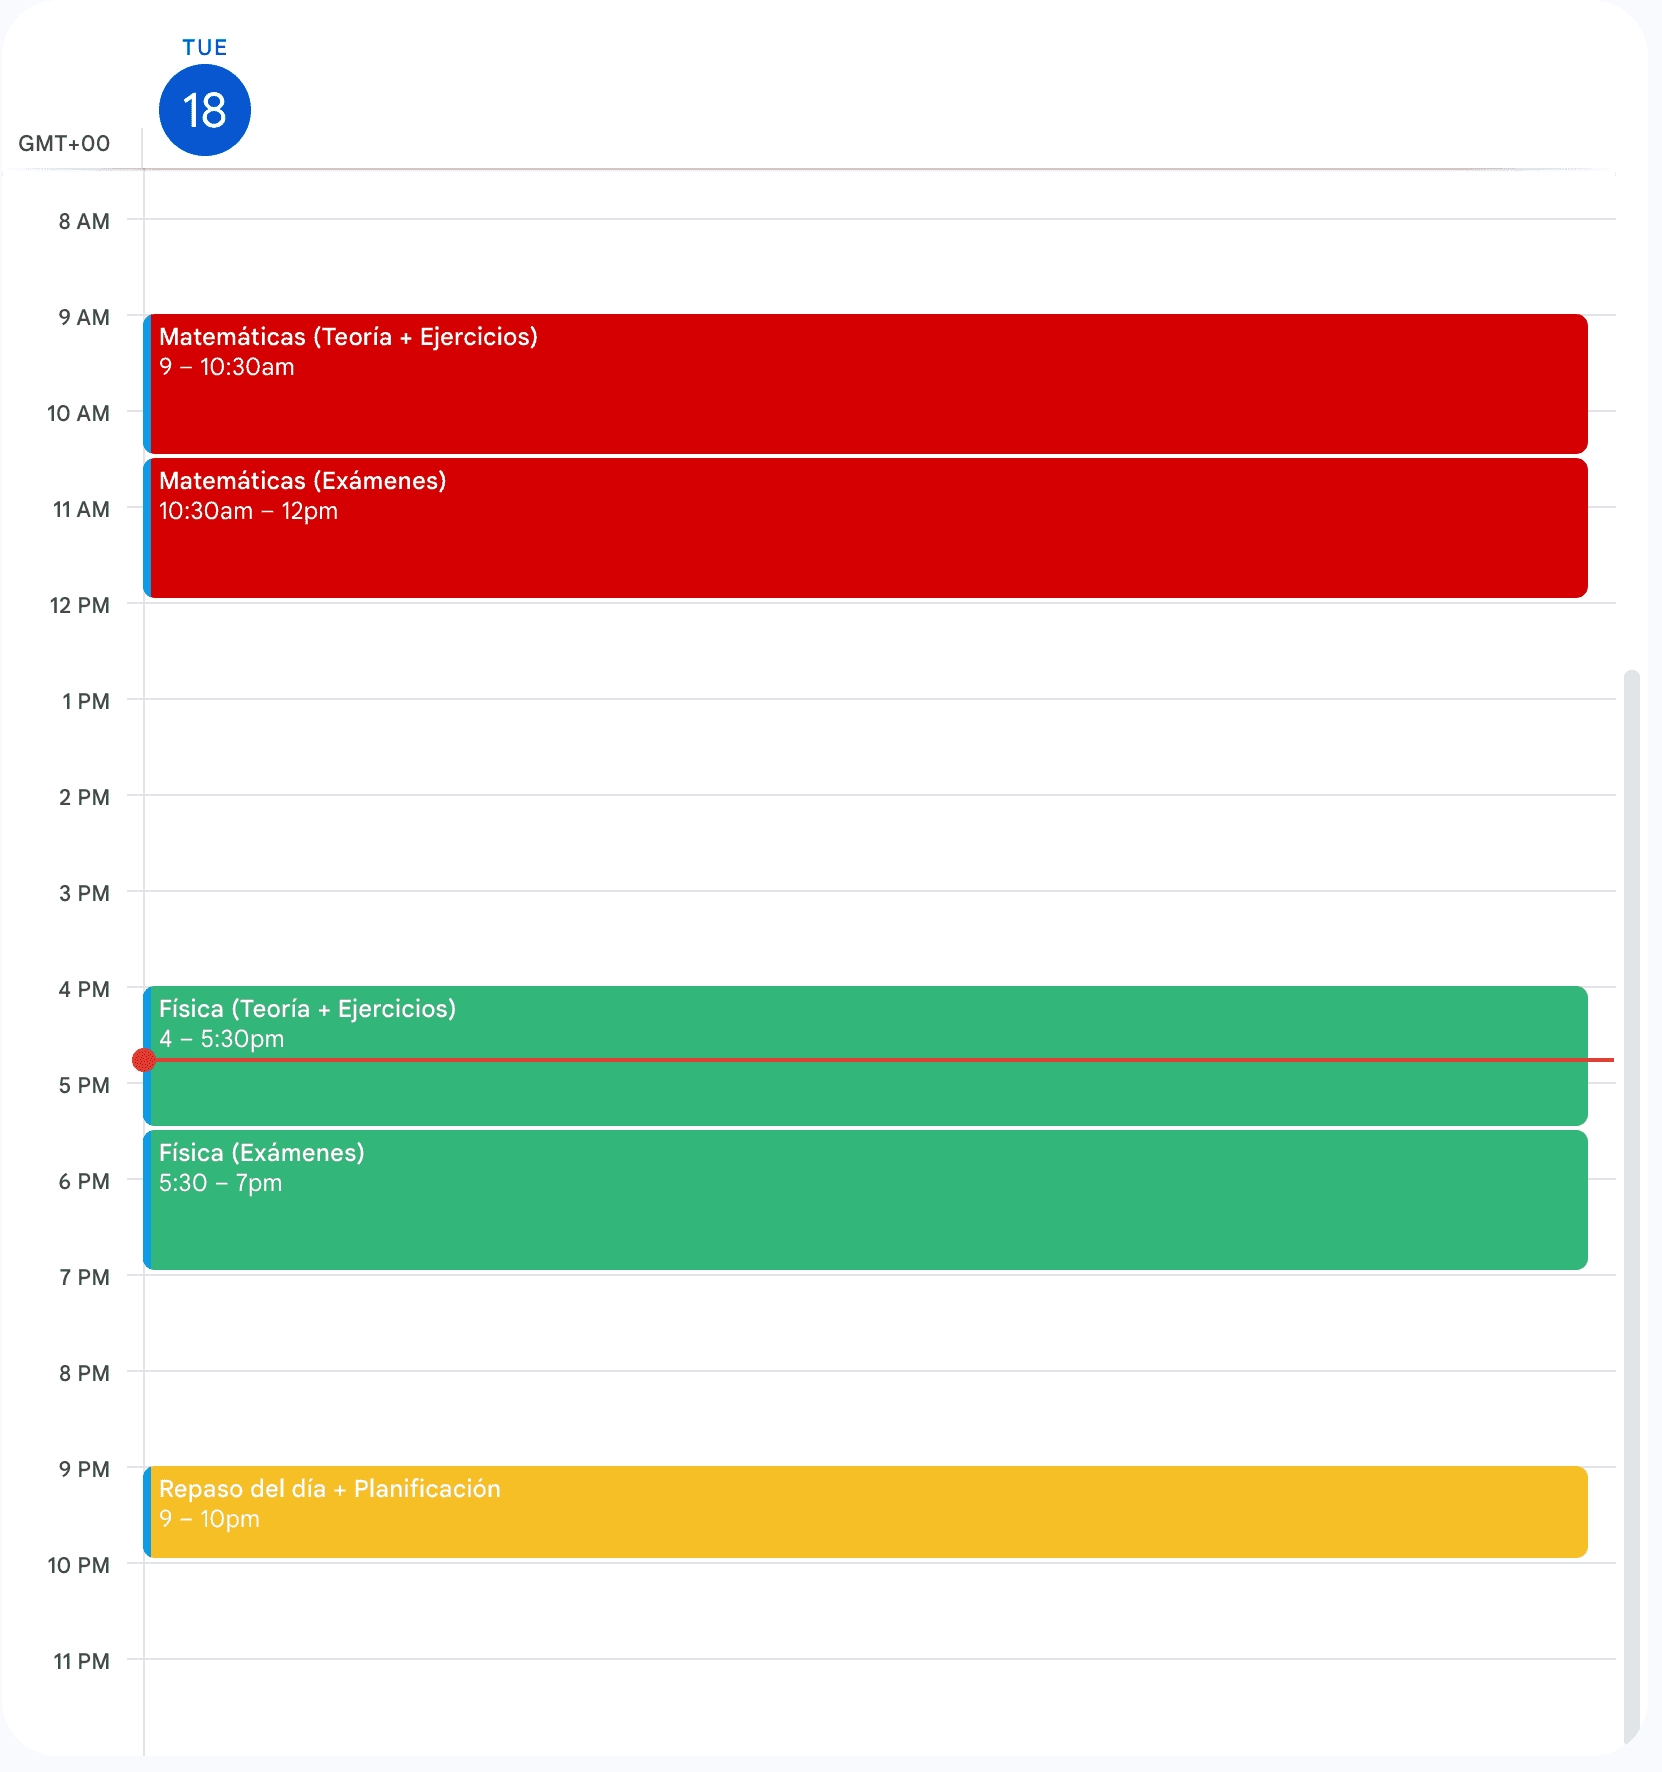Click the 12 PM time label
This screenshot has height=1772, width=1662.
pyautogui.click(x=80, y=605)
